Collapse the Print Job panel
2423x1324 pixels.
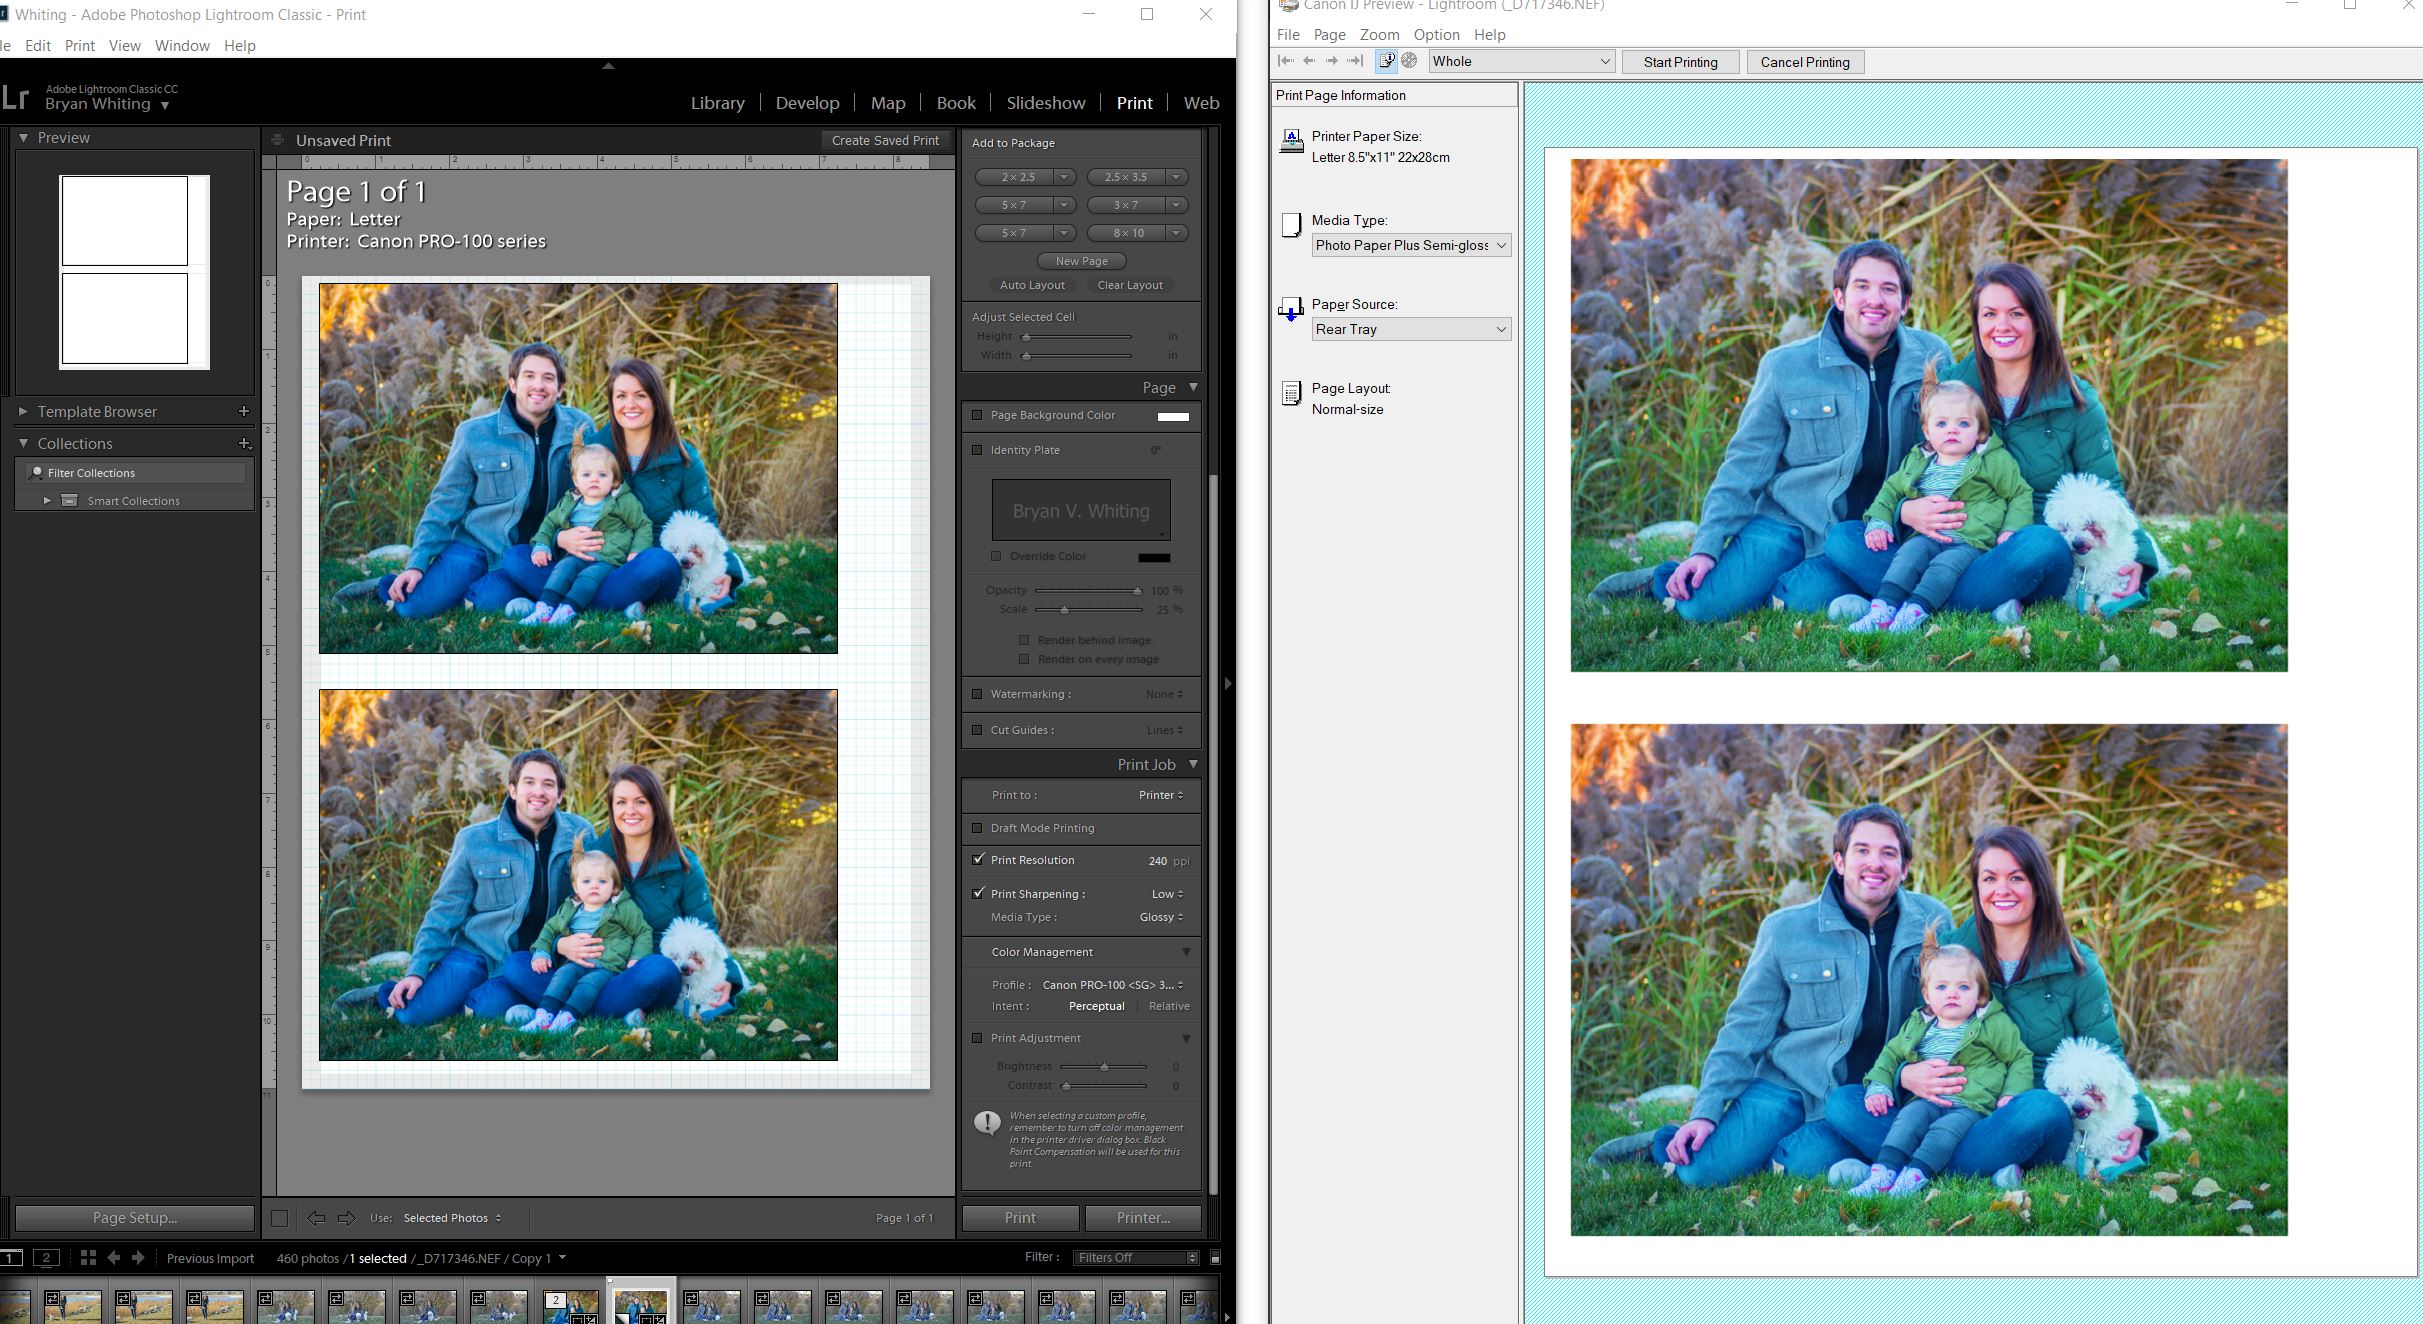[x=1192, y=764]
